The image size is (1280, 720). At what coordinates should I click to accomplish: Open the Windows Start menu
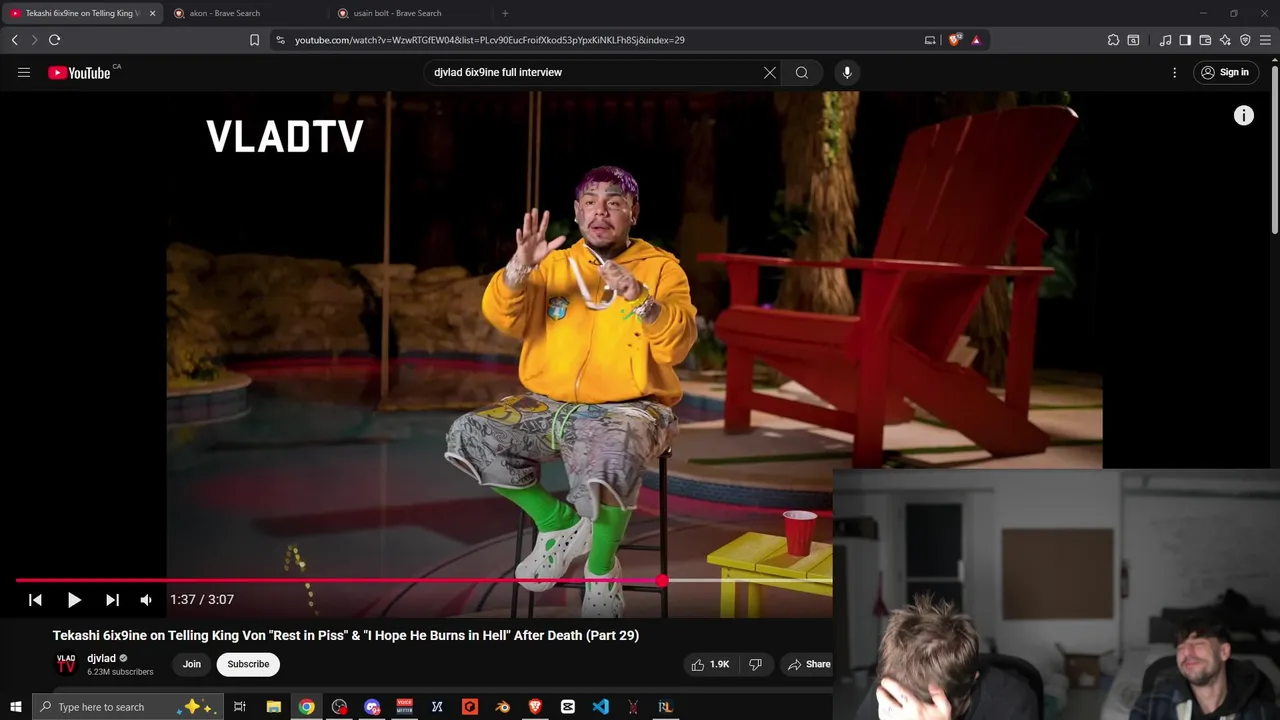click(15, 707)
